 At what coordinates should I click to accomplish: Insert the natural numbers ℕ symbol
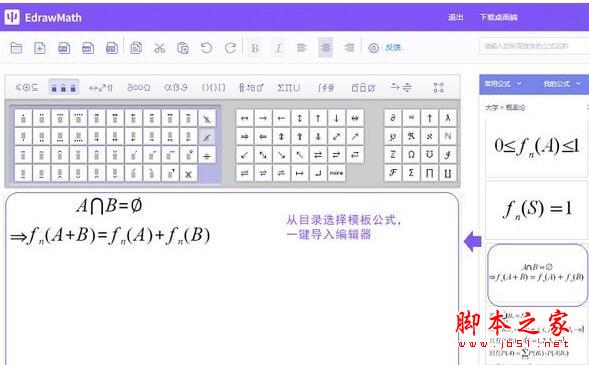point(448,136)
